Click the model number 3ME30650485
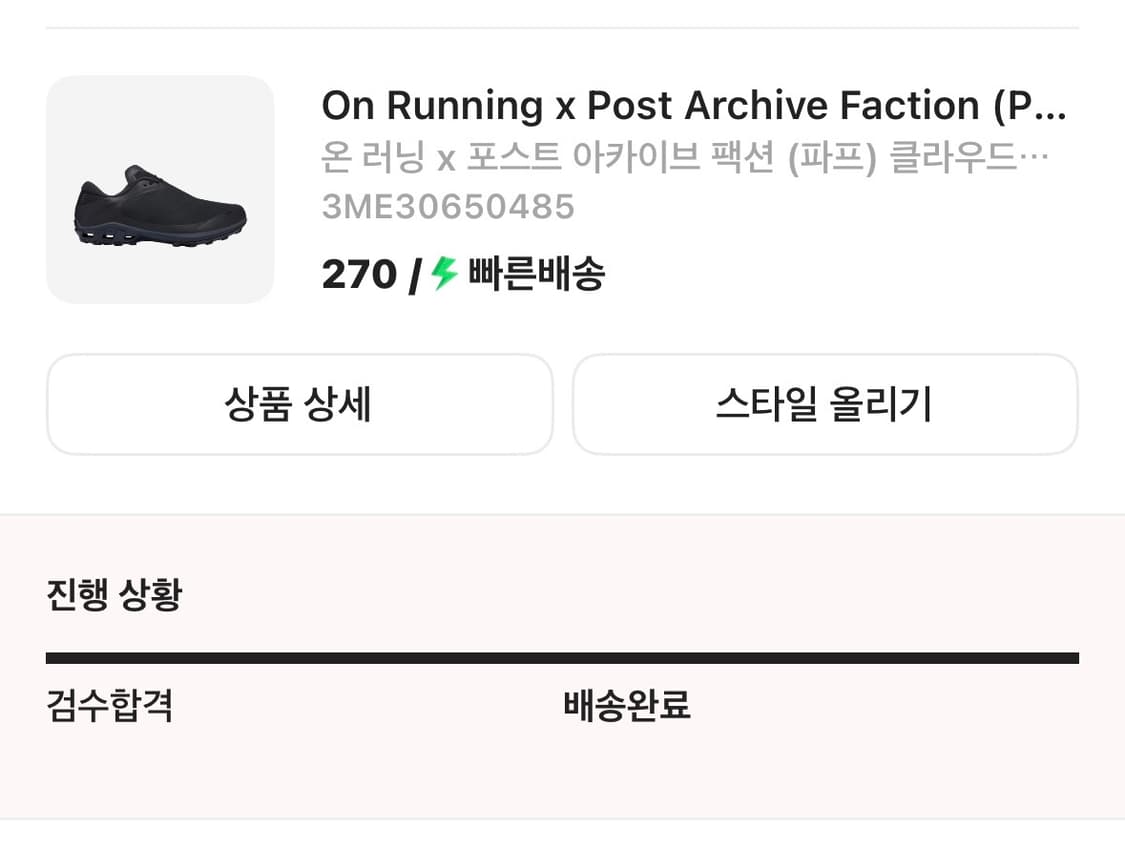The width and height of the screenshot is (1125, 844). (x=449, y=207)
